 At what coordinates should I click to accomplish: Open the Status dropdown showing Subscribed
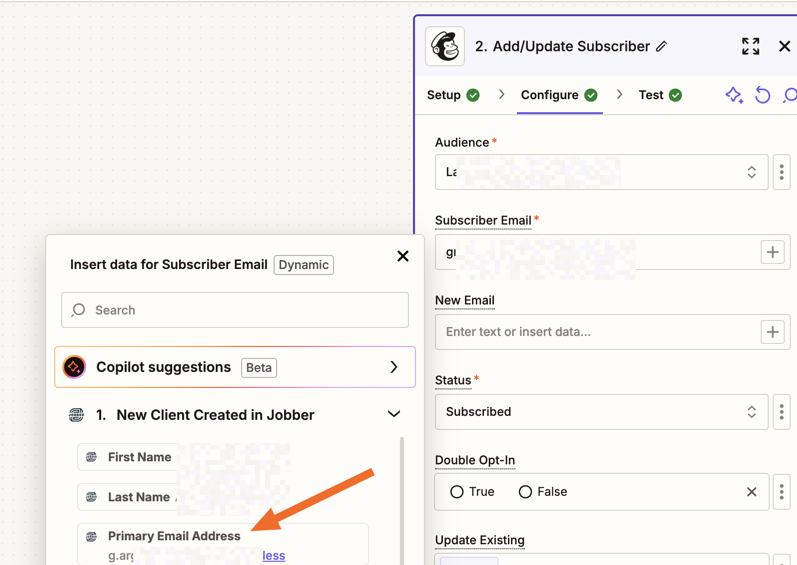[x=601, y=412]
